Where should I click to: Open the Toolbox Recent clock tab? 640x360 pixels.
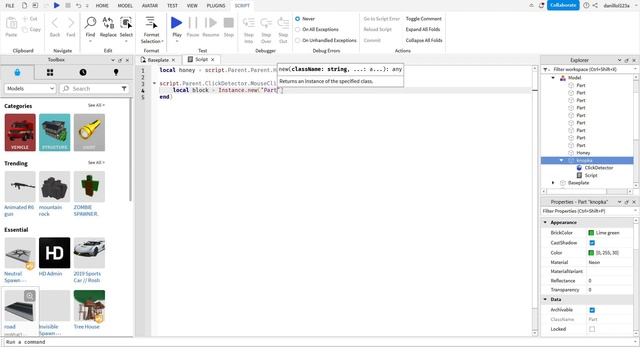(x=83, y=72)
